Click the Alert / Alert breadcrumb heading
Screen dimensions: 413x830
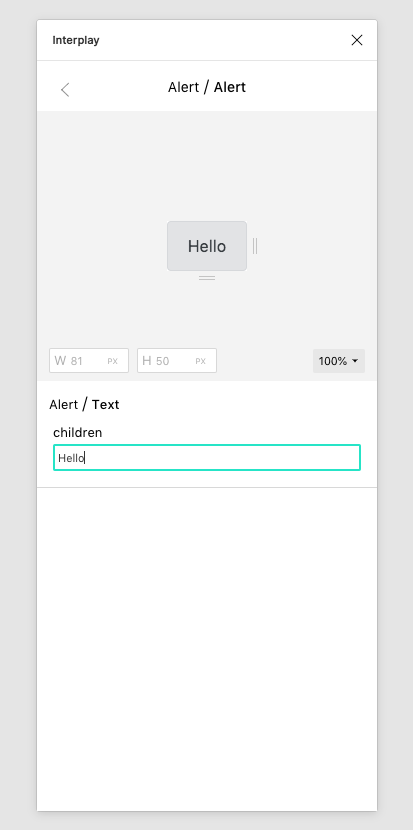(x=207, y=87)
